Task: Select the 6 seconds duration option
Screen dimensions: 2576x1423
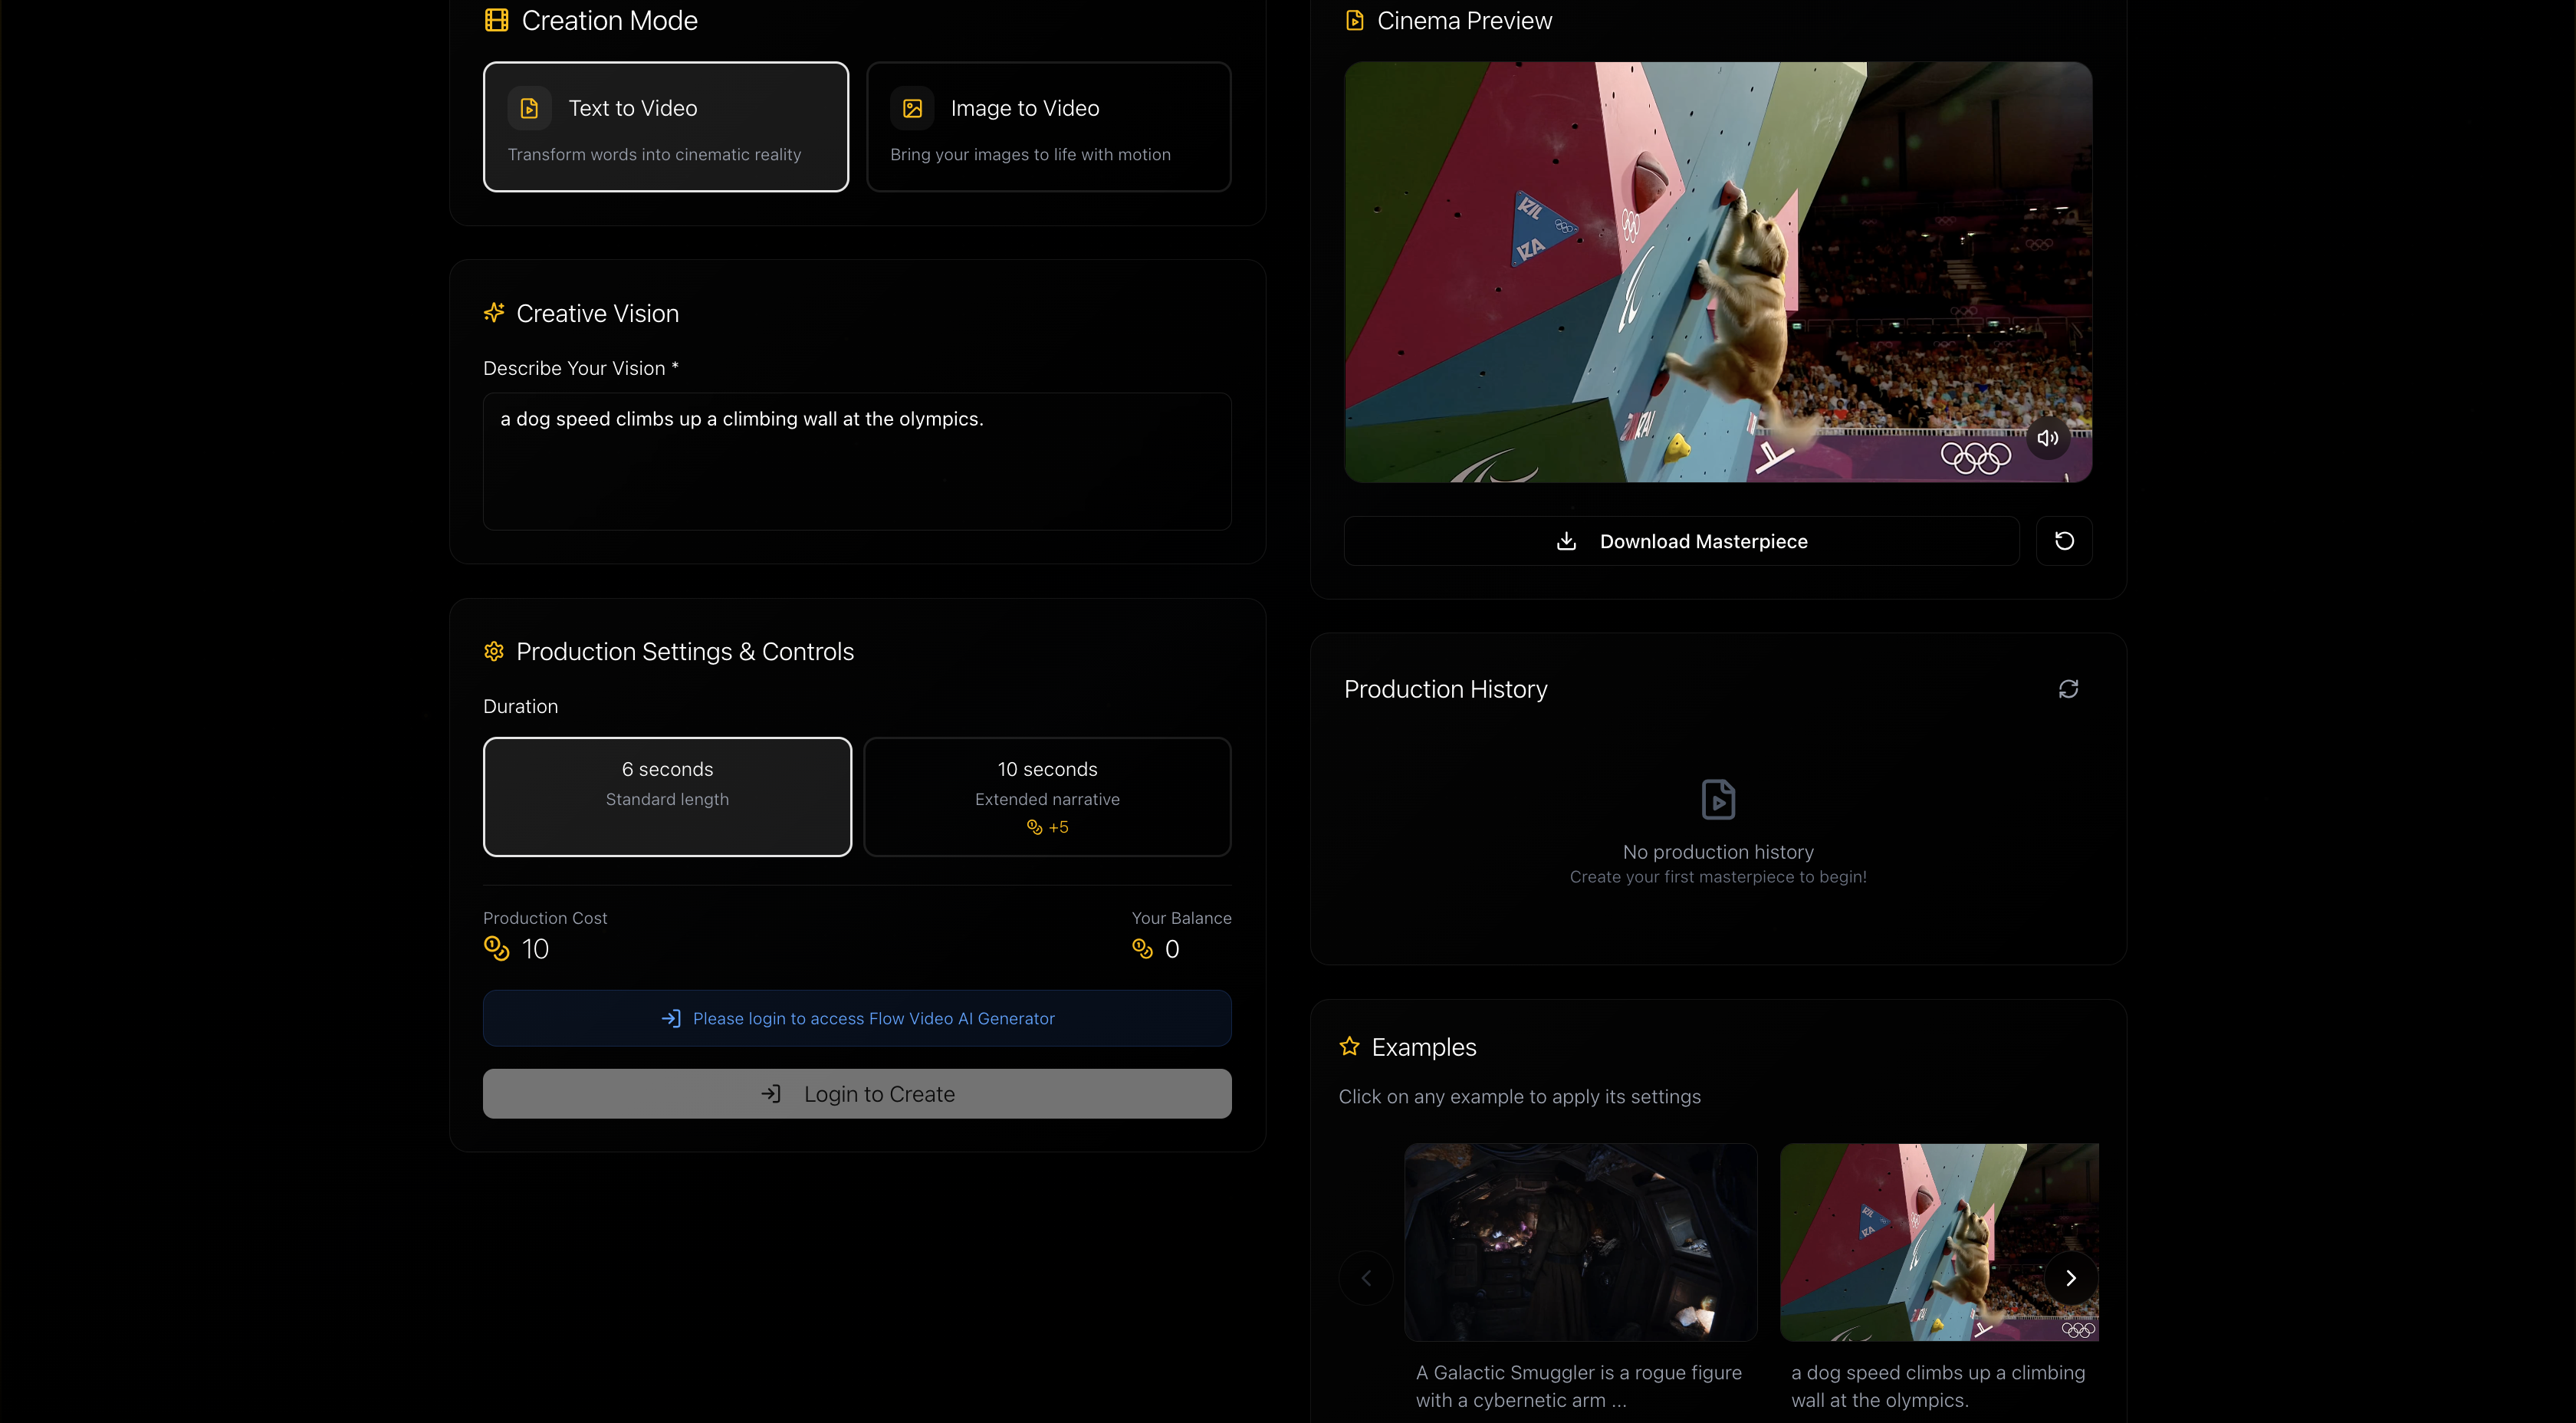Action: 667,796
